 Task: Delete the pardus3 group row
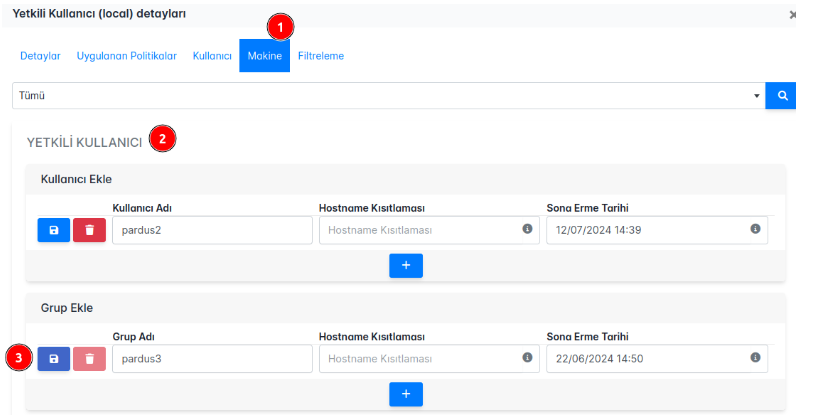[89, 358]
